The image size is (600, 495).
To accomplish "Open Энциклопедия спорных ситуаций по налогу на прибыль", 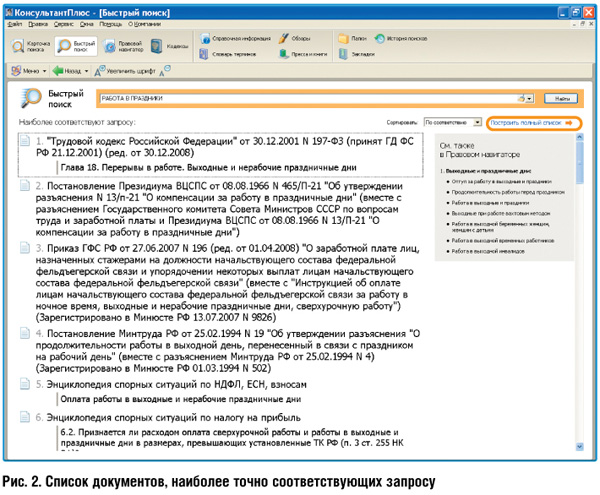I will click(x=173, y=417).
